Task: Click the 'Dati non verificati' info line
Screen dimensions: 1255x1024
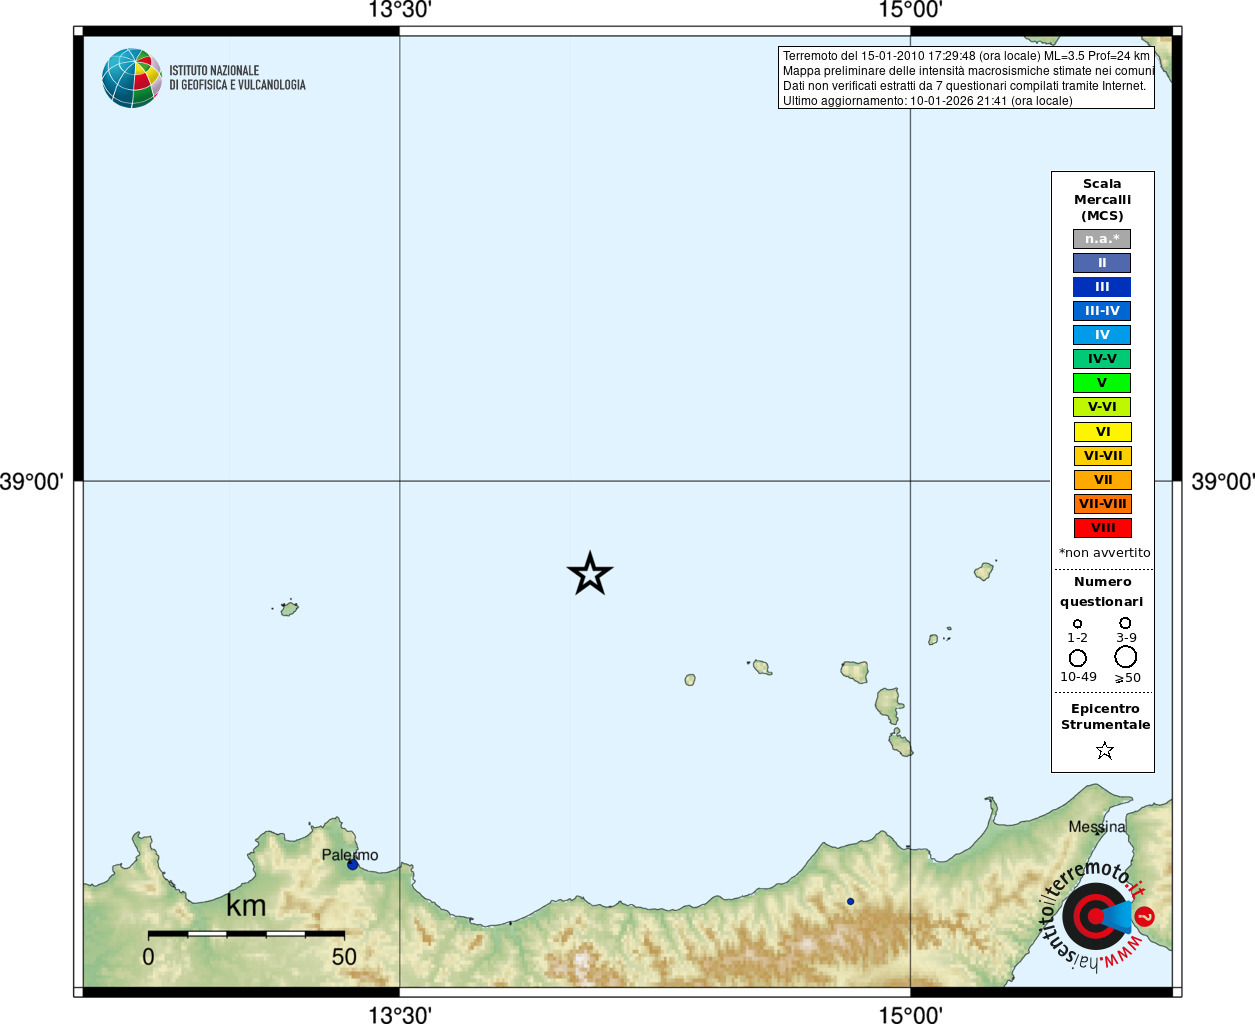Action: click(964, 86)
